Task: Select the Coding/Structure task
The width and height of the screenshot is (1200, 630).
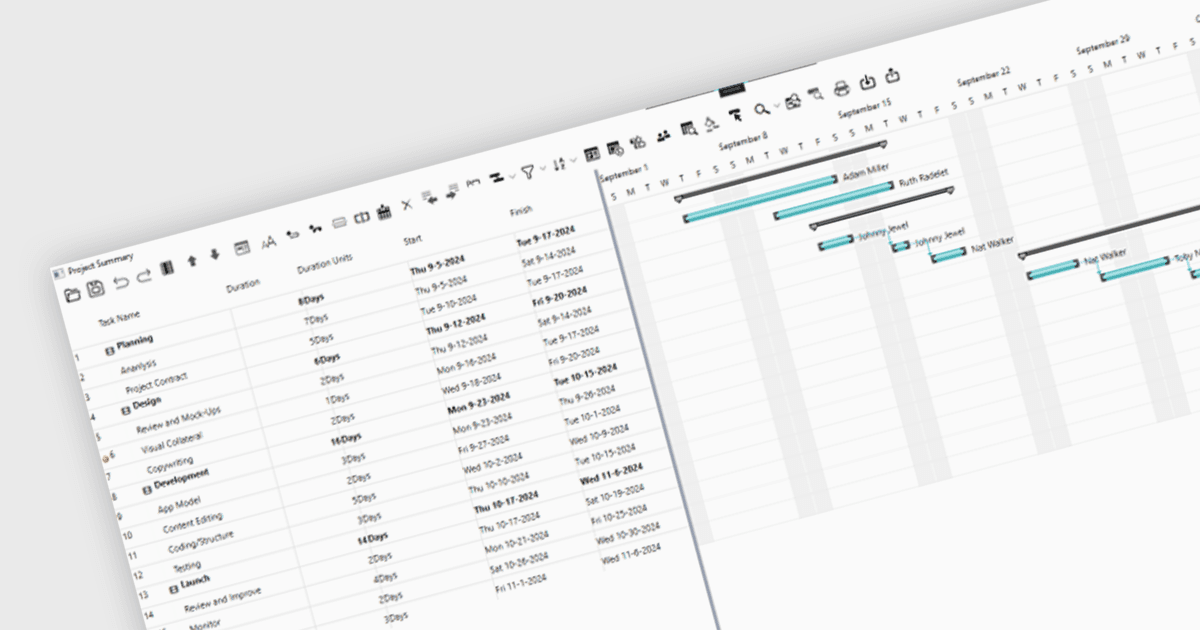Action: tap(201, 542)
